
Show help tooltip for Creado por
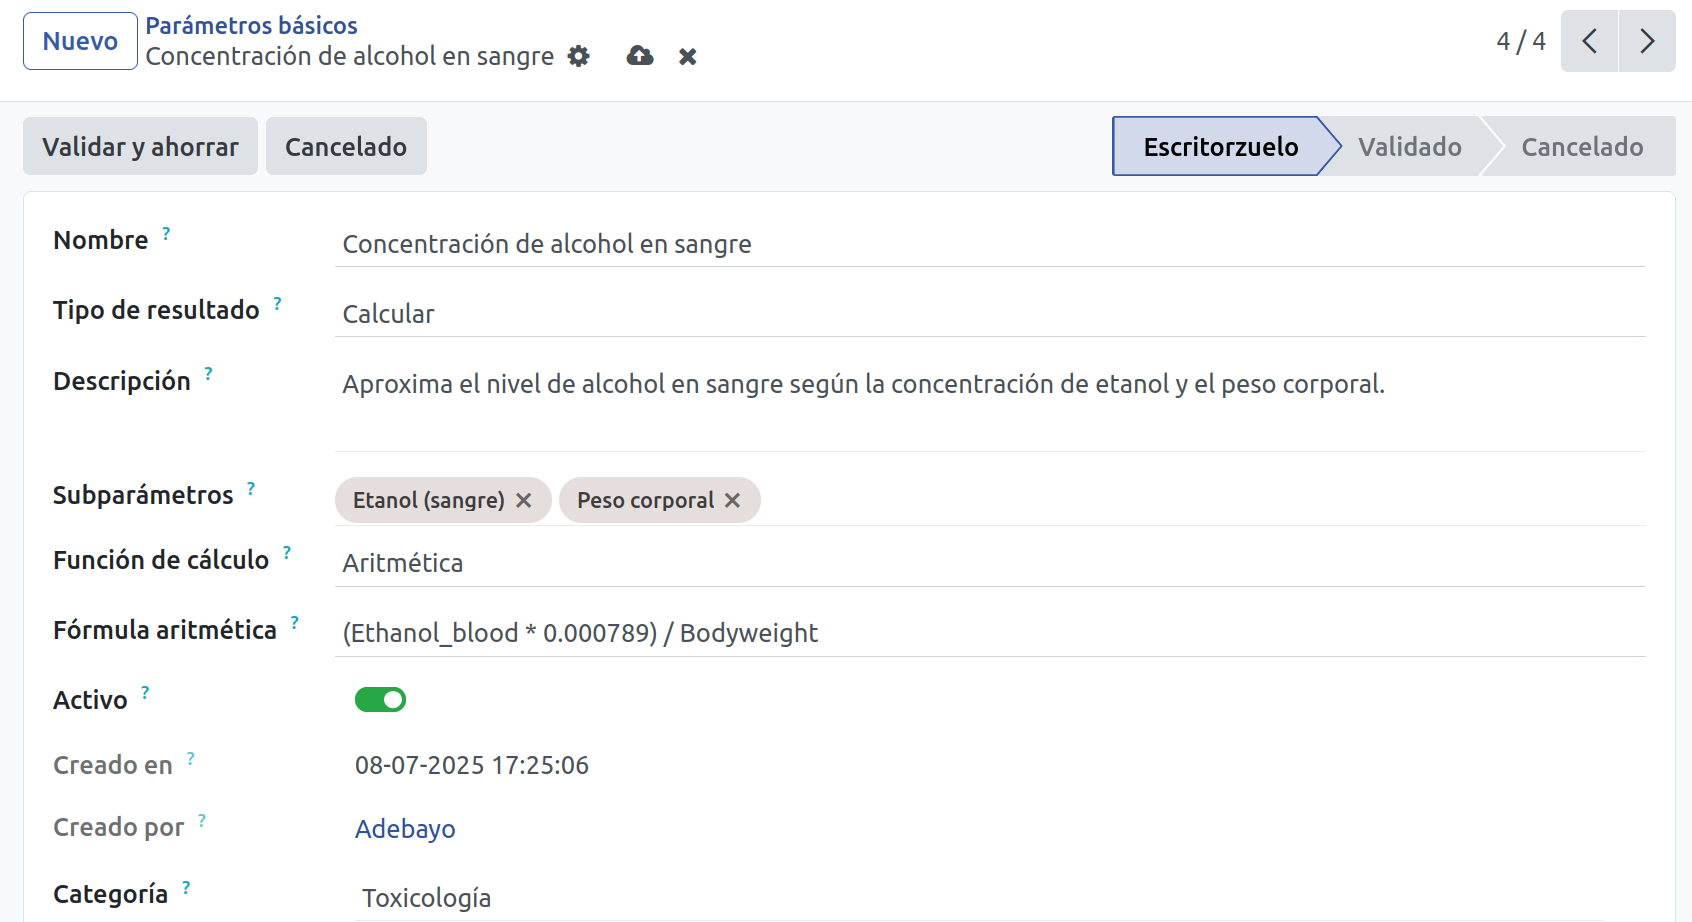click(x=202, y=820)
